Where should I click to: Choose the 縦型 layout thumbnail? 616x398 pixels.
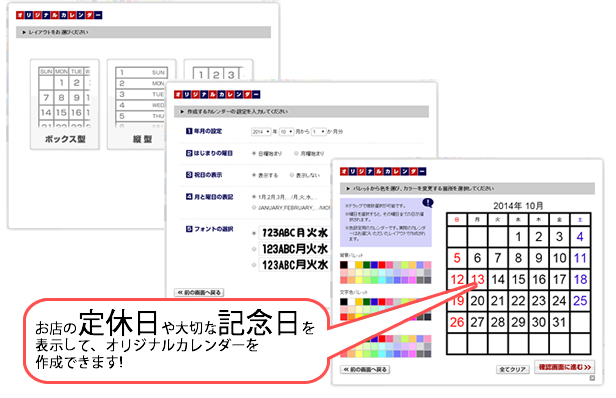pos(136,105)
